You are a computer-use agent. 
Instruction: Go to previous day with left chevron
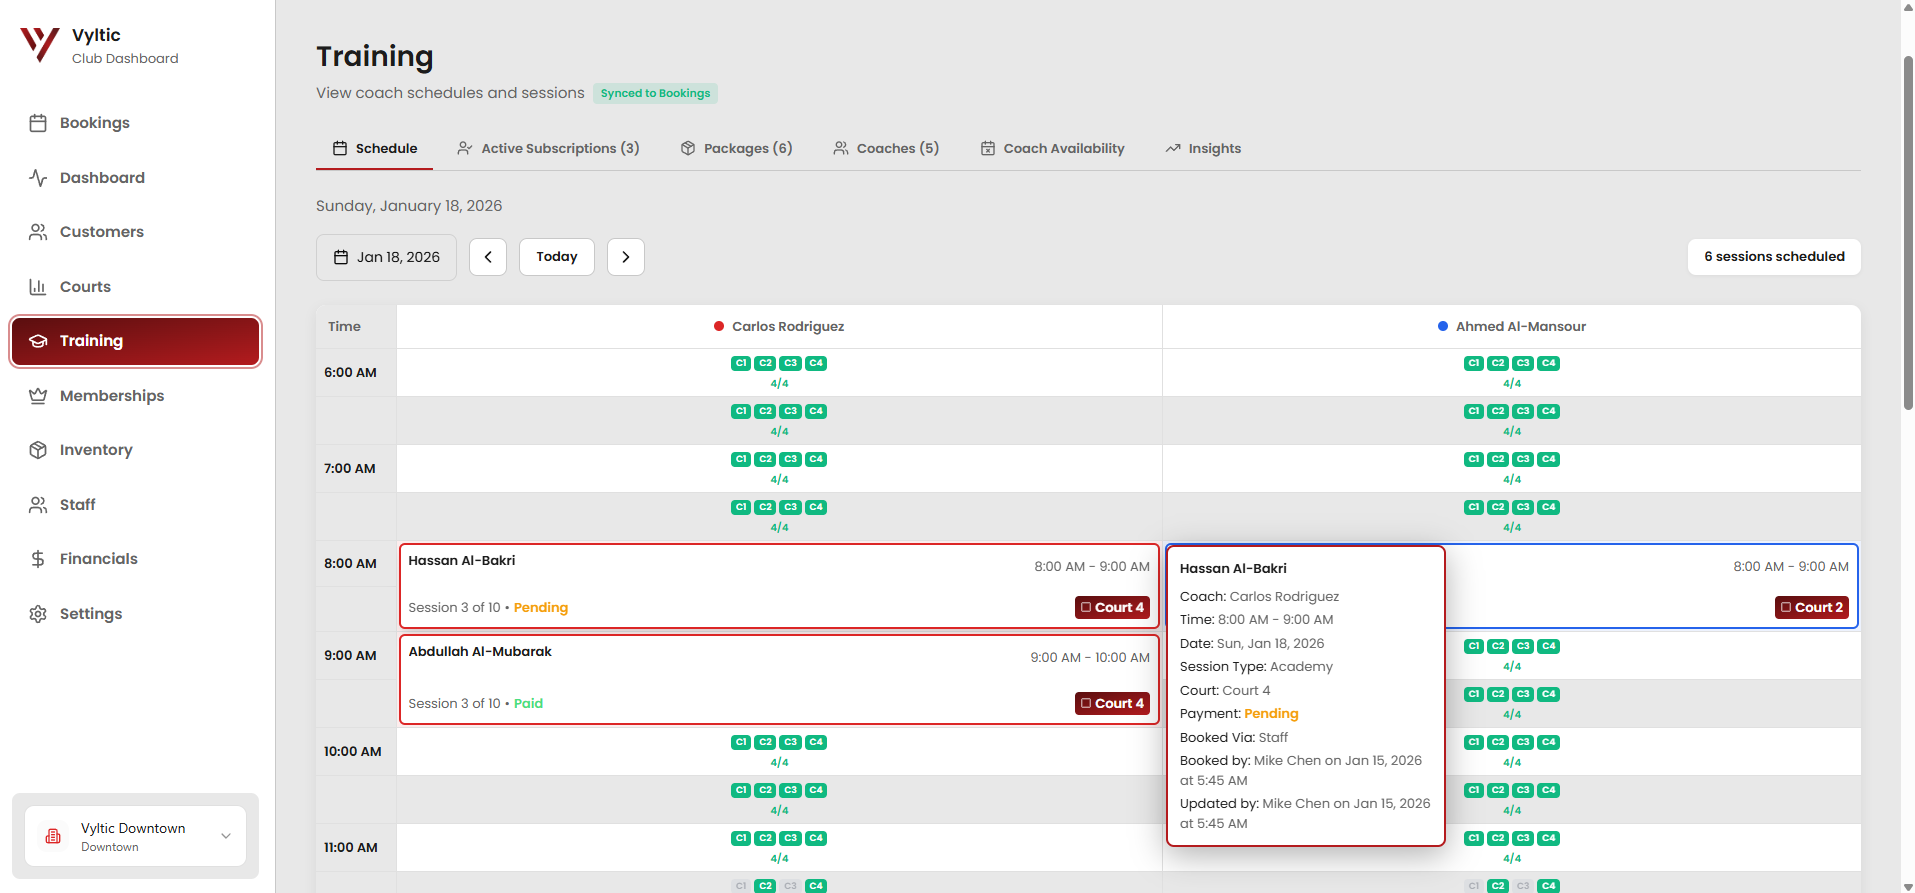click(x=488, y=257)
